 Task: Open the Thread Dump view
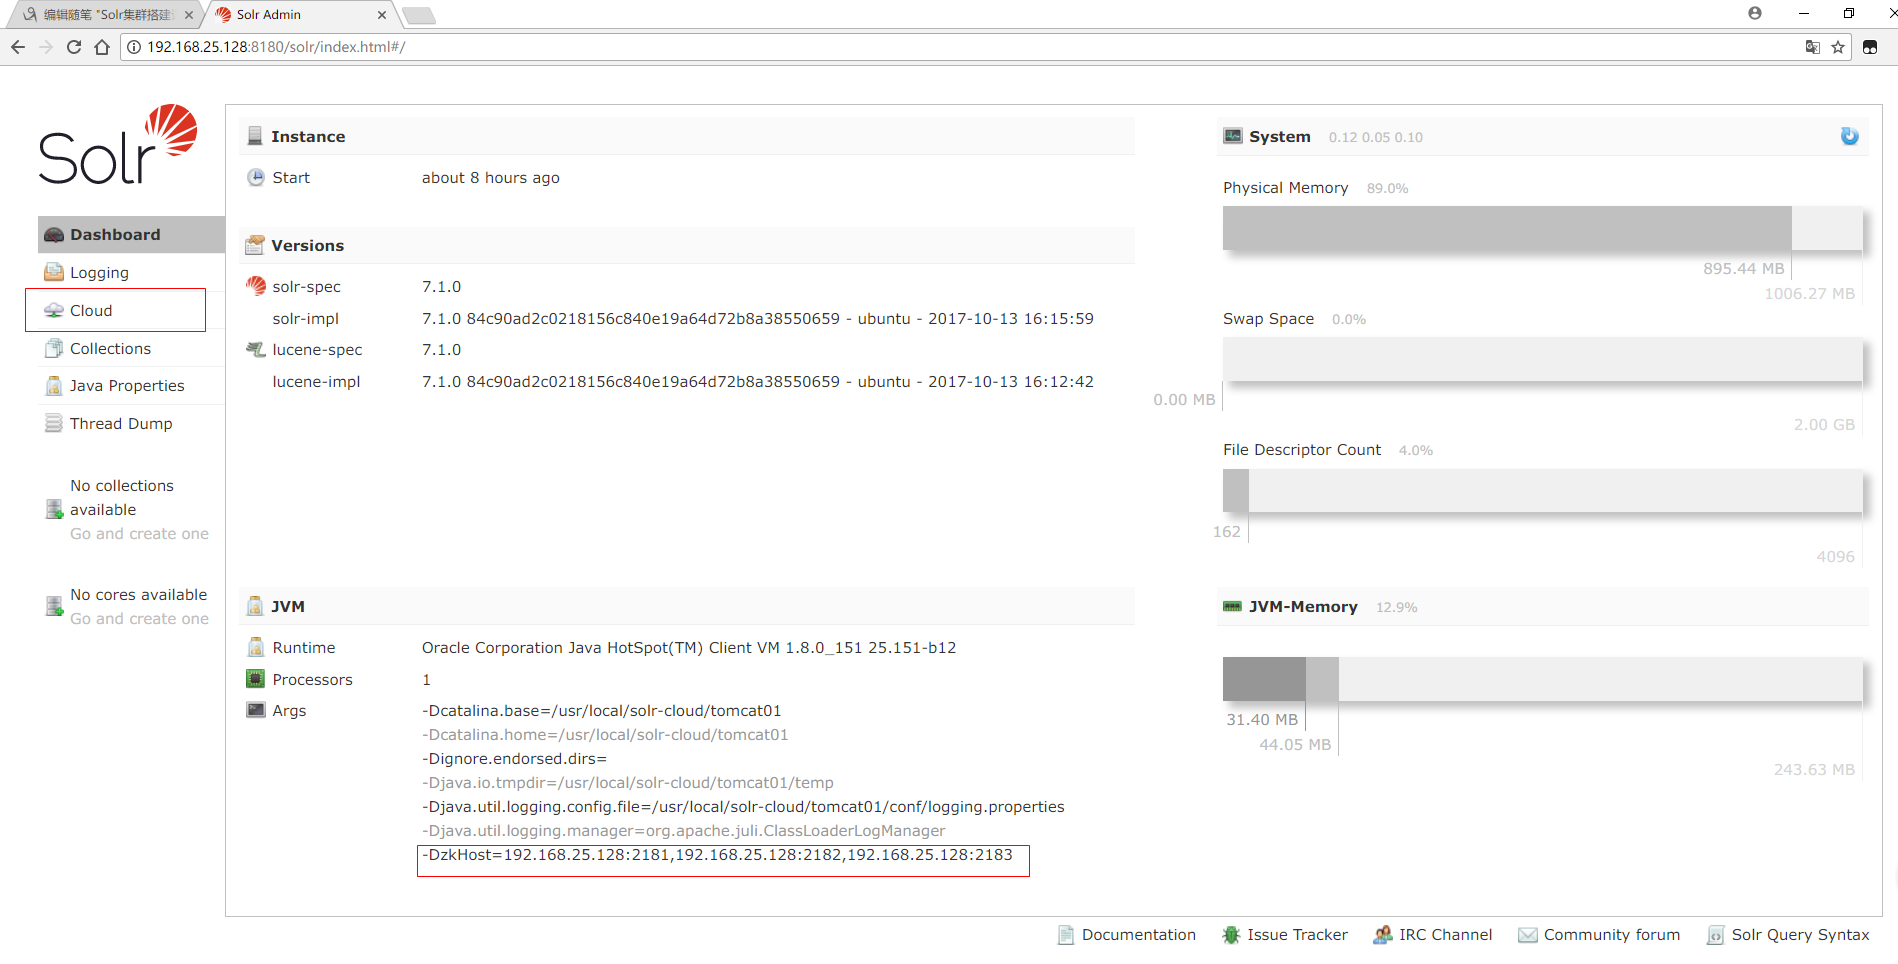[x=119, y=423]
